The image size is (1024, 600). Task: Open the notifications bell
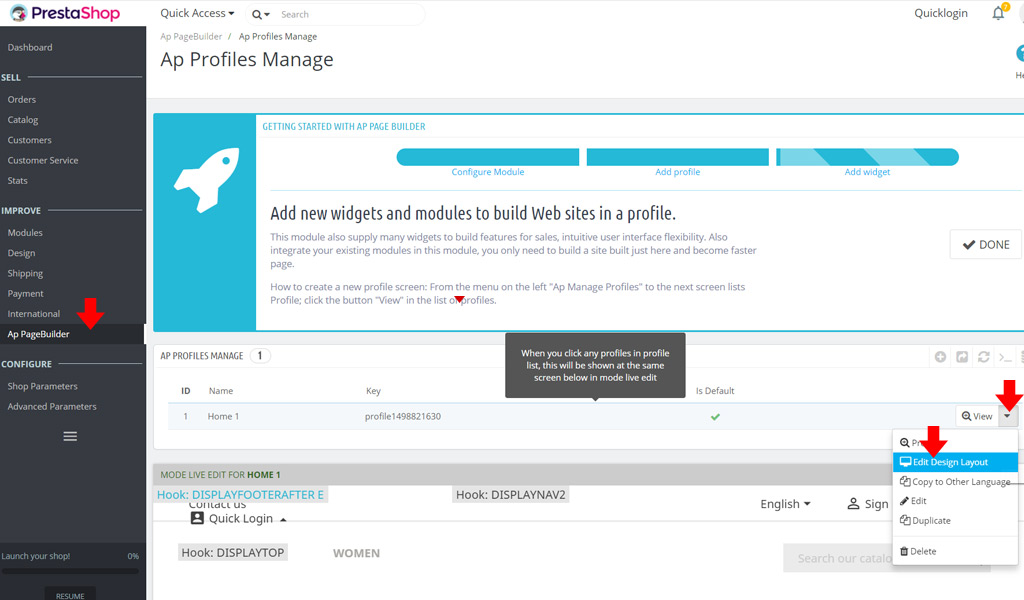tap(999, 13)
